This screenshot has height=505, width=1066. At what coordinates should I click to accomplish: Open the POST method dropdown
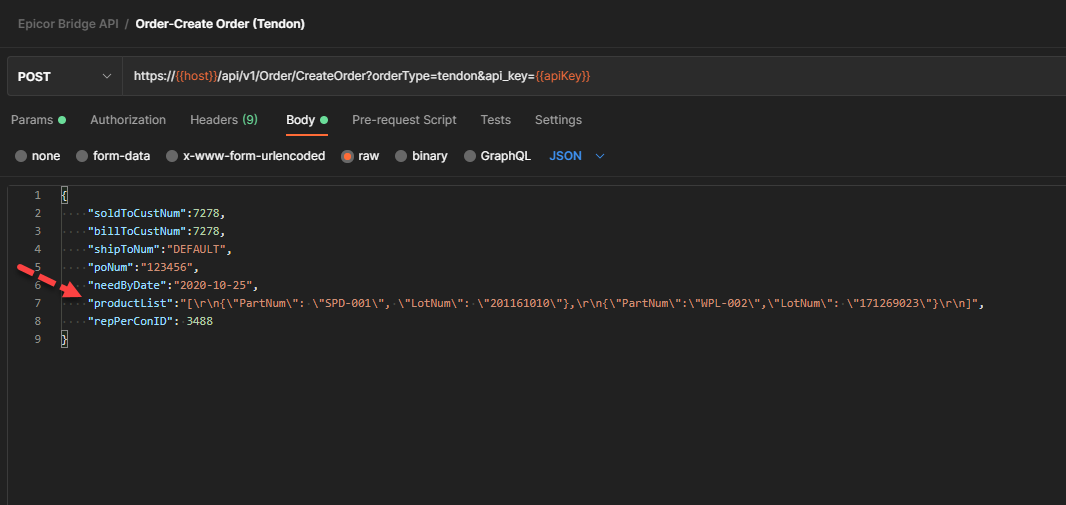click(64, 76)
